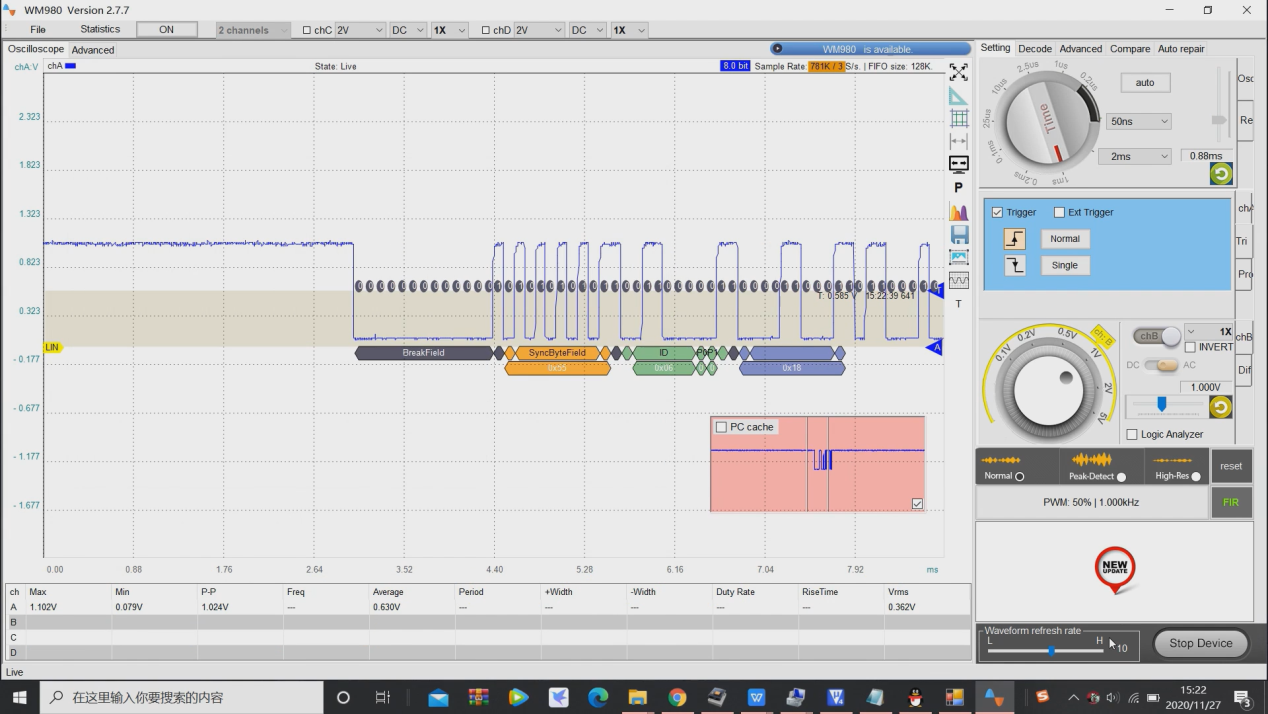Click the histogram icon in the waveform toolbar
Screen dimensions: 1268x714
pyautogui.click(x=958, y=212)
